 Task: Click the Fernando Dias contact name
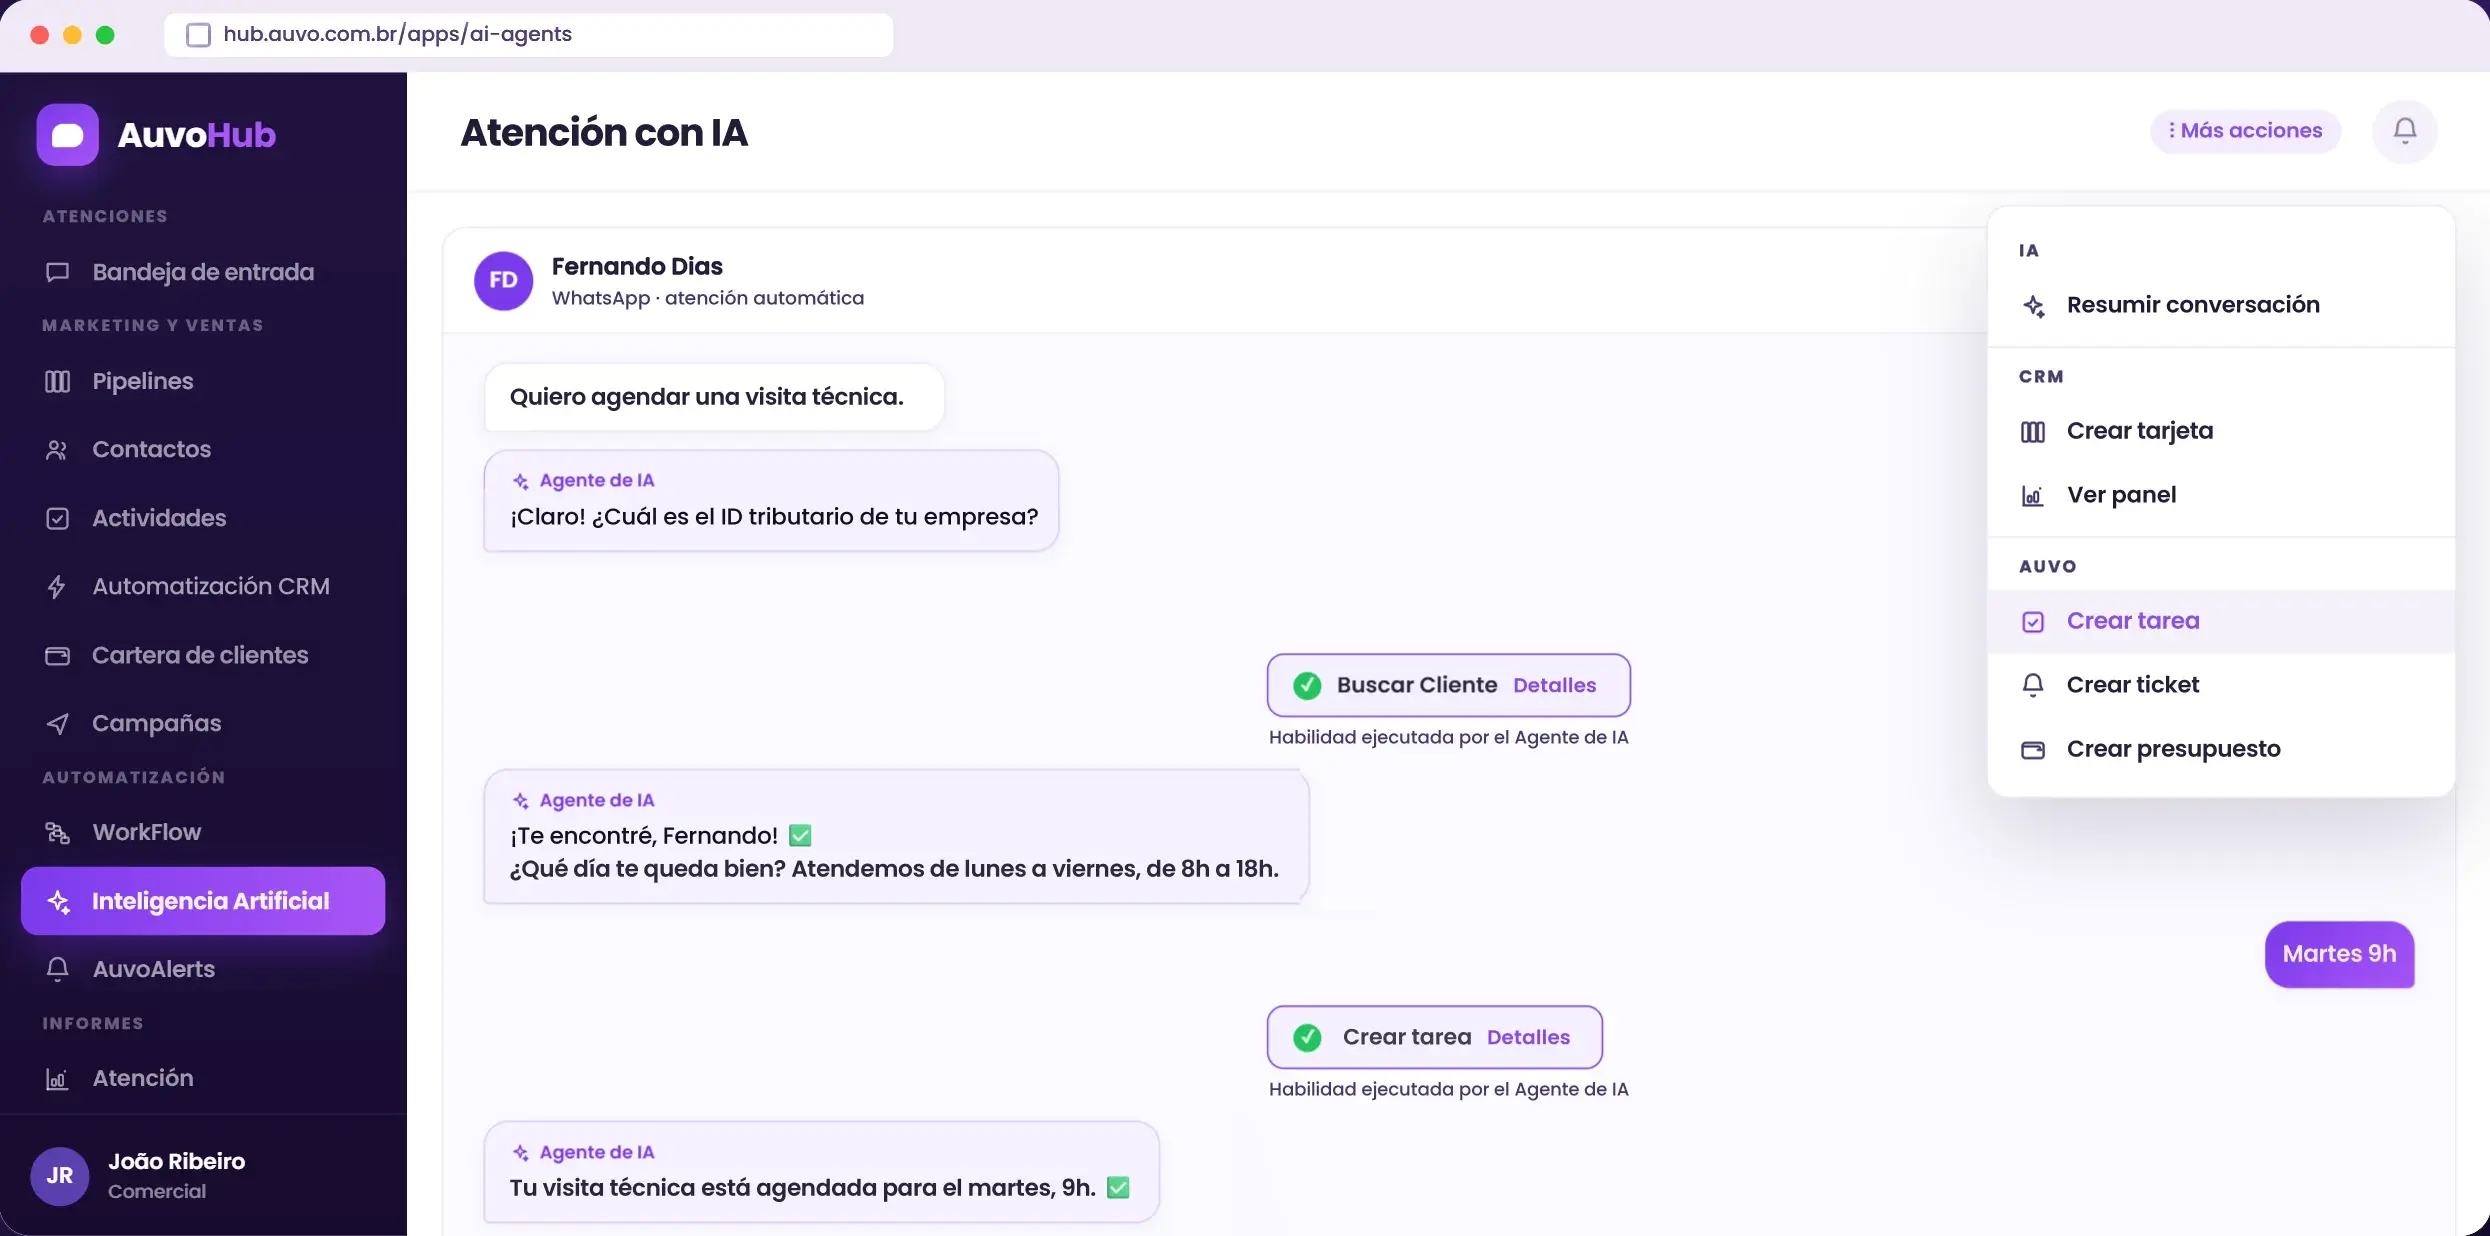point(637,266)
